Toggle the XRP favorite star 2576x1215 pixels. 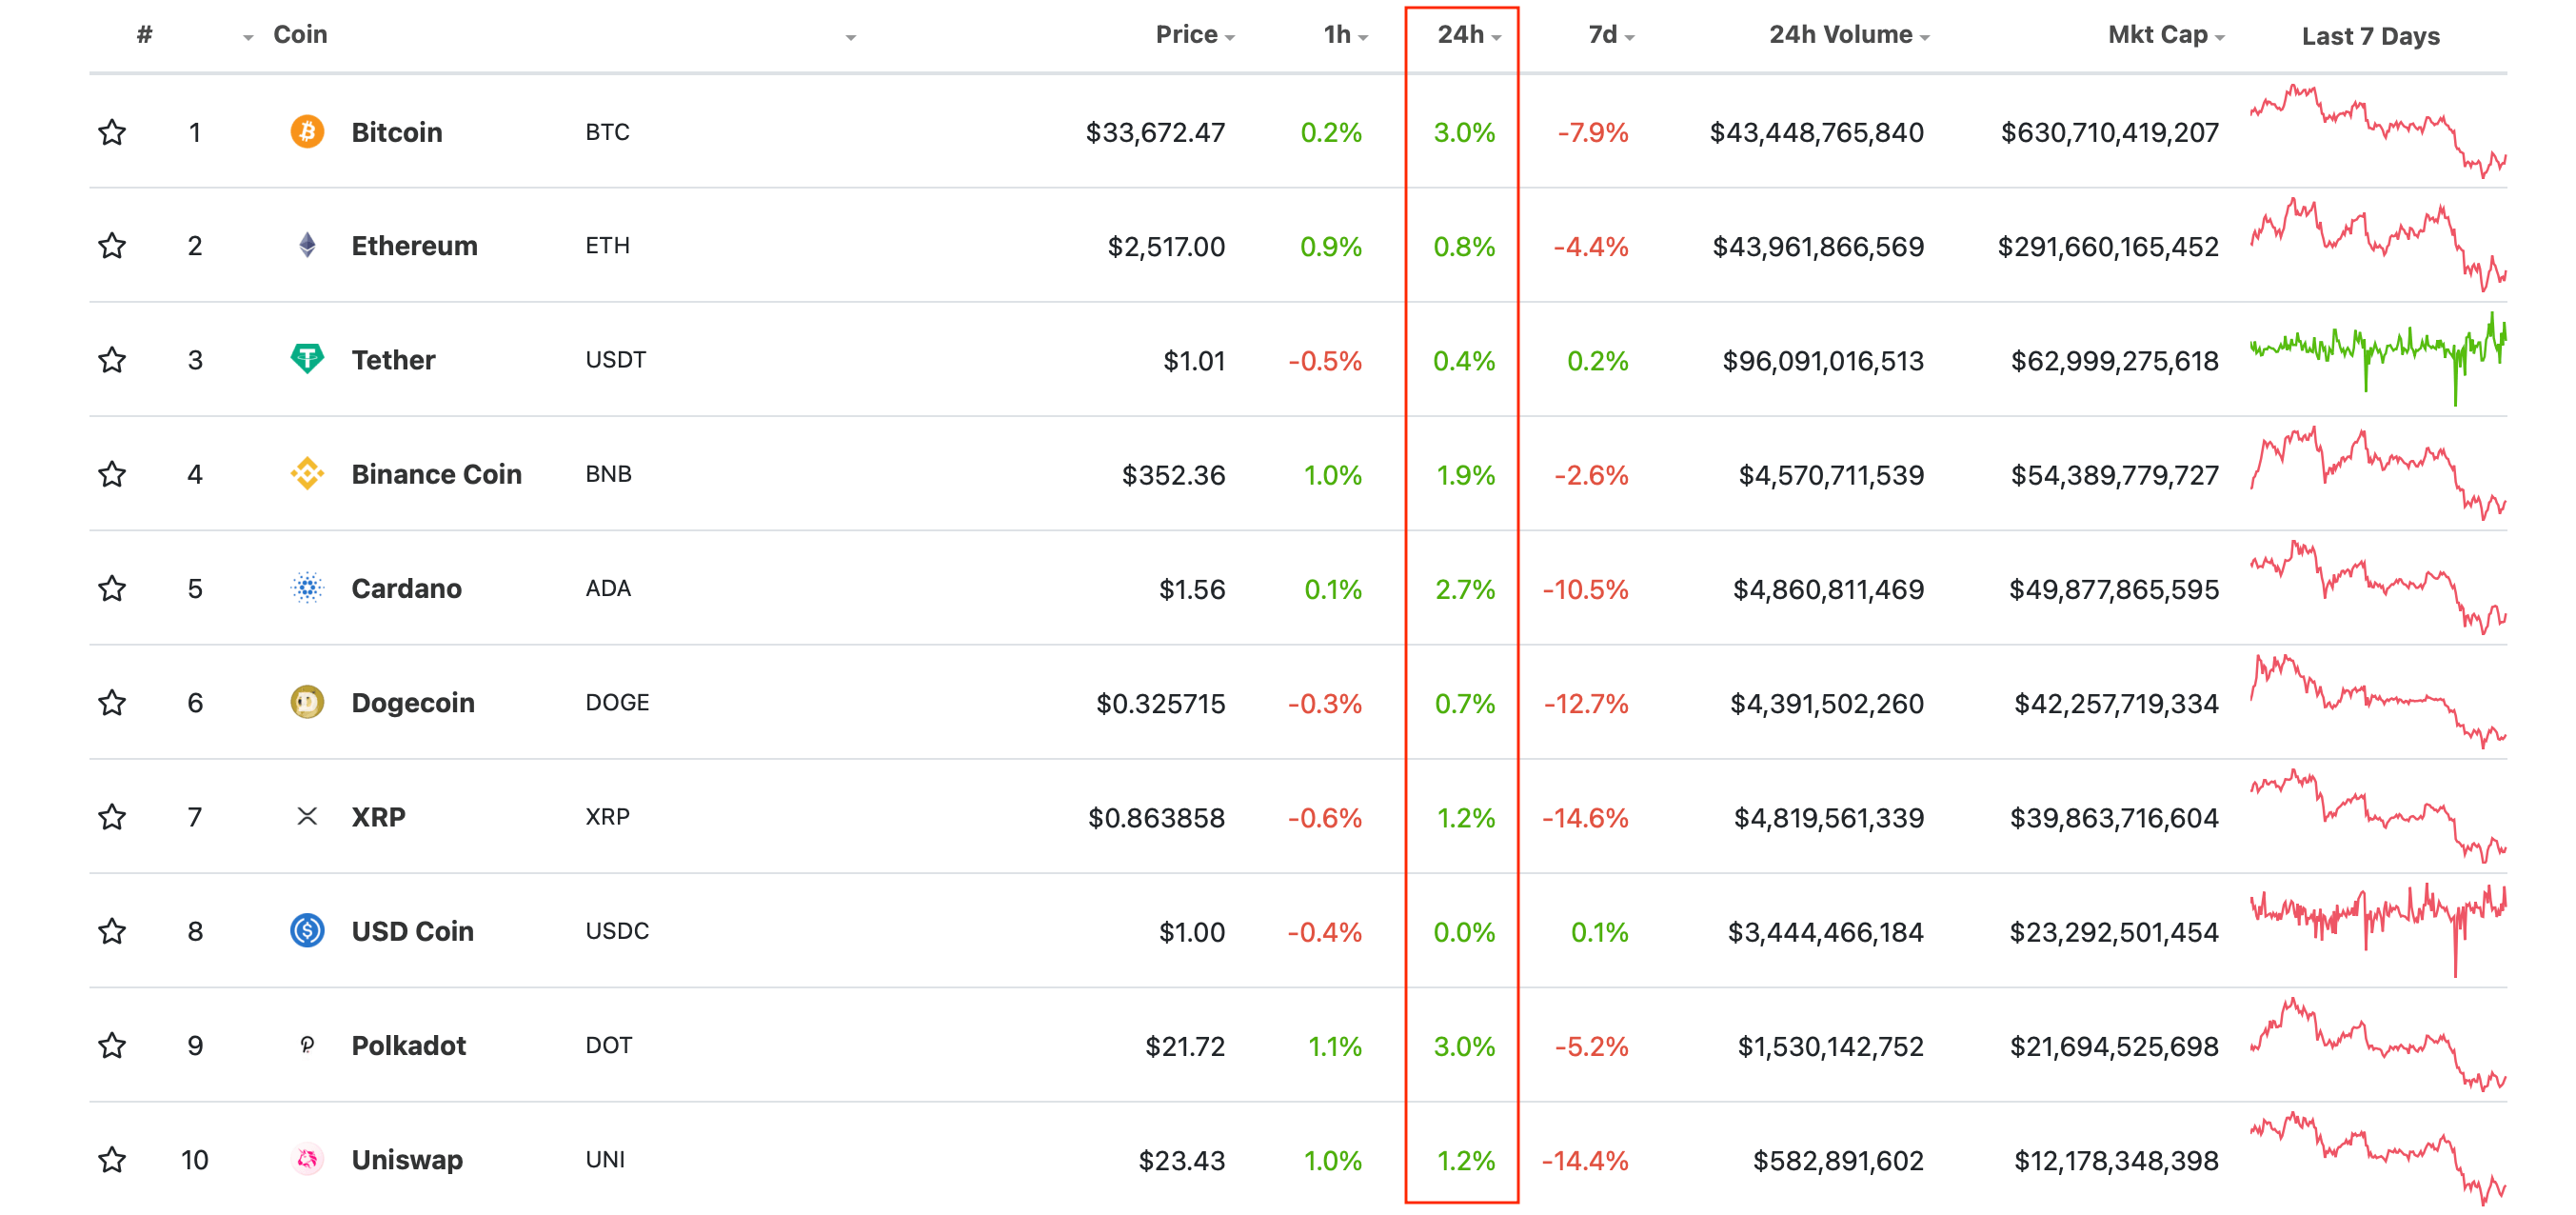tap(112, 817)
